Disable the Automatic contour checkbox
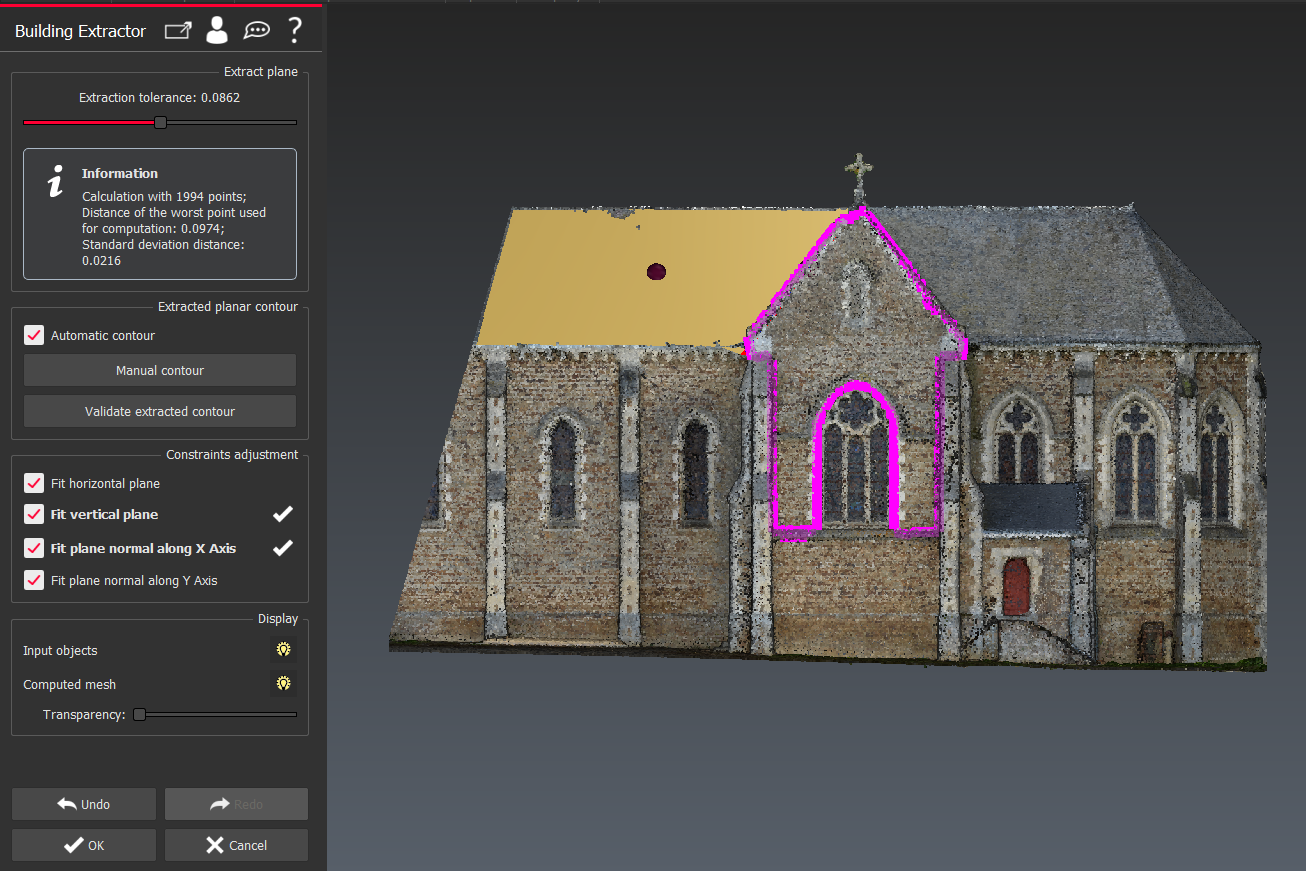The width and height of the screenshot is (1306, 871). coord(34,336)
